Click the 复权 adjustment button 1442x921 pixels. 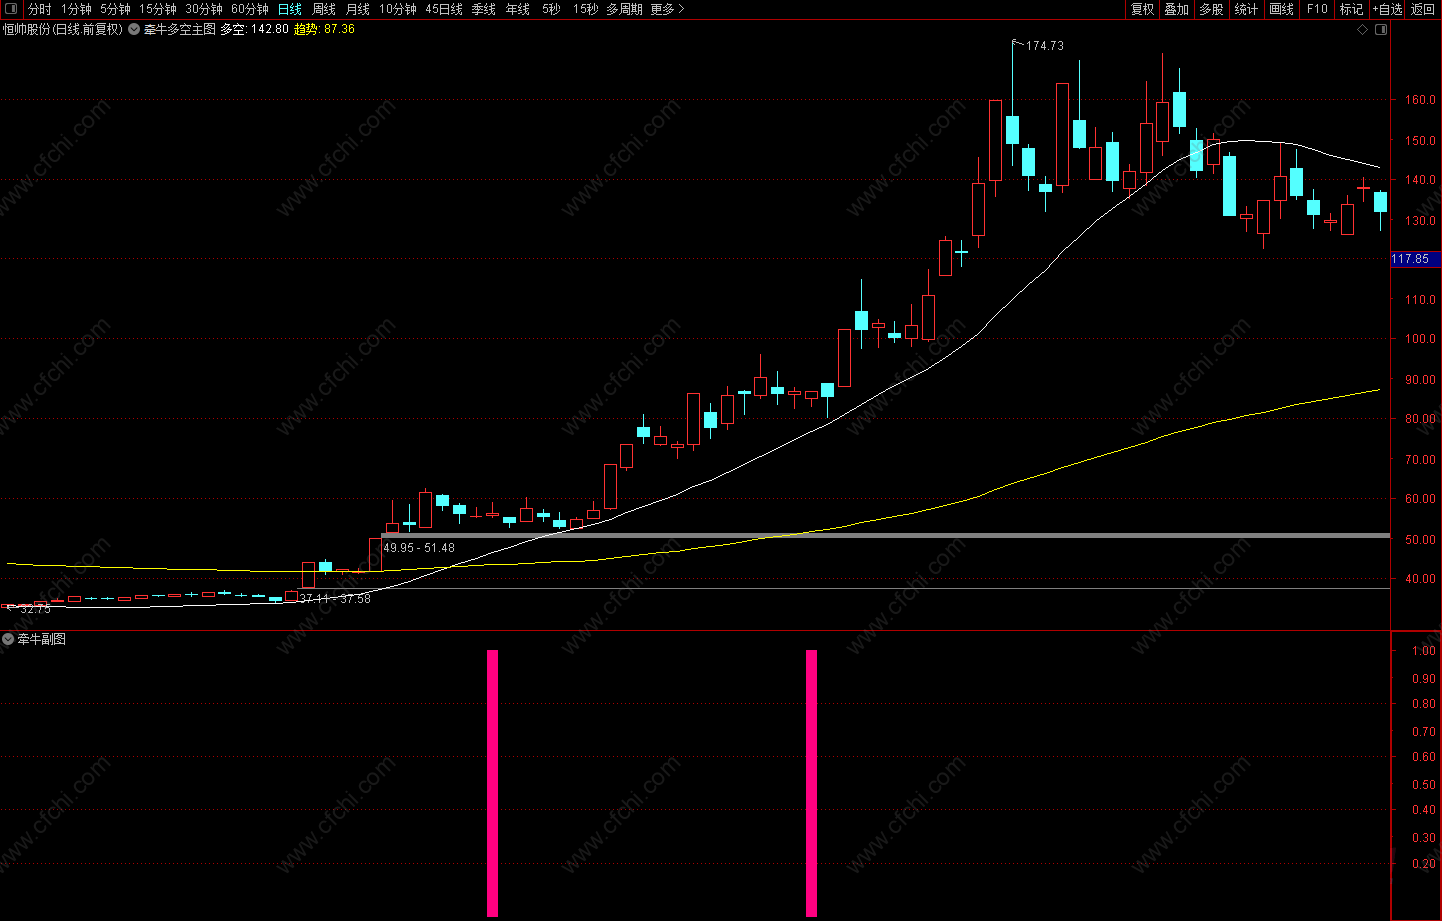(1142, 9)
